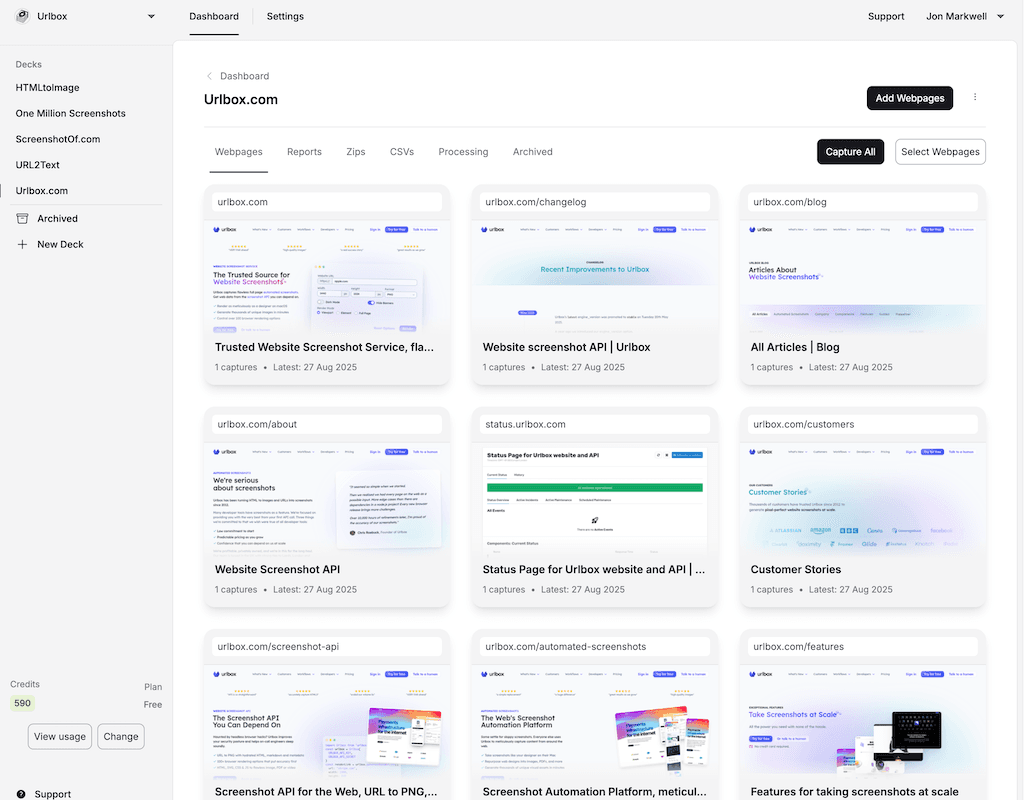
Task: Click the Select Webpages button
Action: [x=940, y=151]
